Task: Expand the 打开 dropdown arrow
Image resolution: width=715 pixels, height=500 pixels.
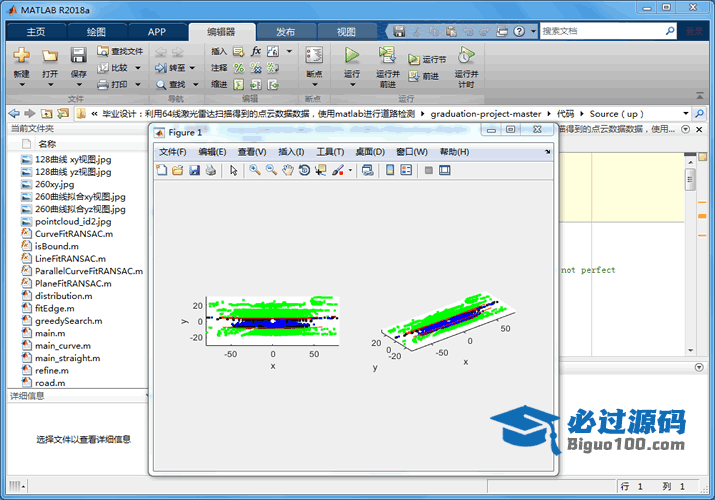Action: (x=50, y=85)
